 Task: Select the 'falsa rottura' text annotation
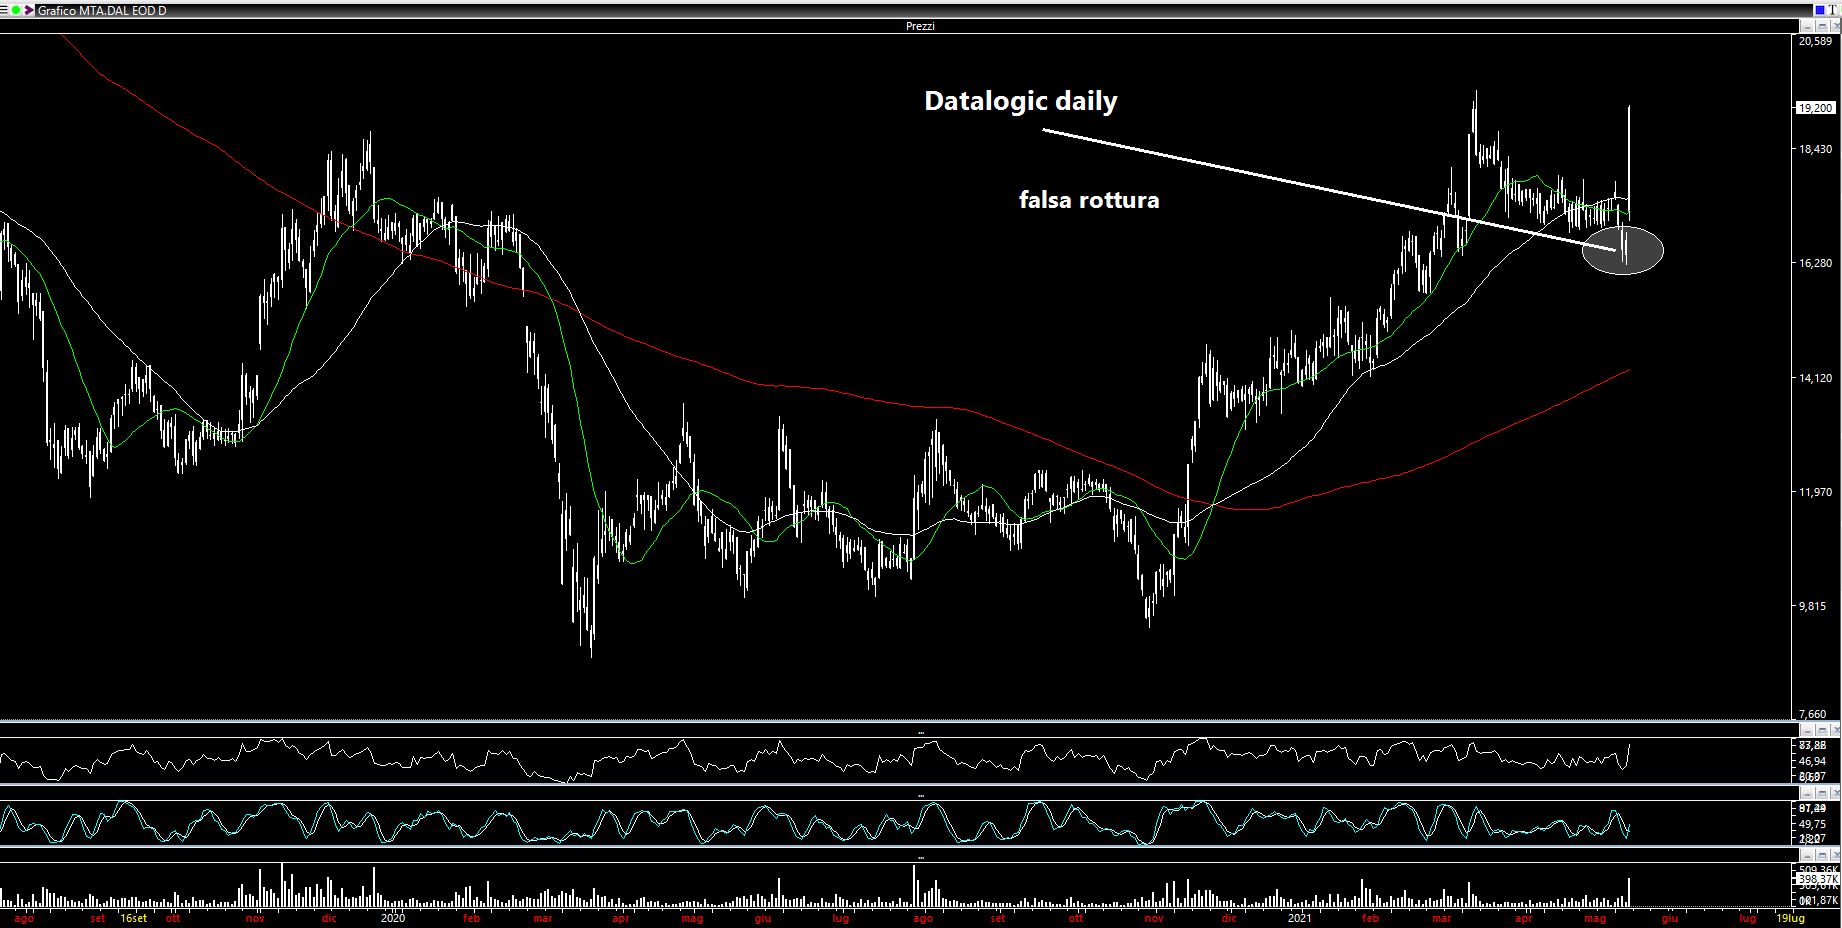(x=1089, y=200)
